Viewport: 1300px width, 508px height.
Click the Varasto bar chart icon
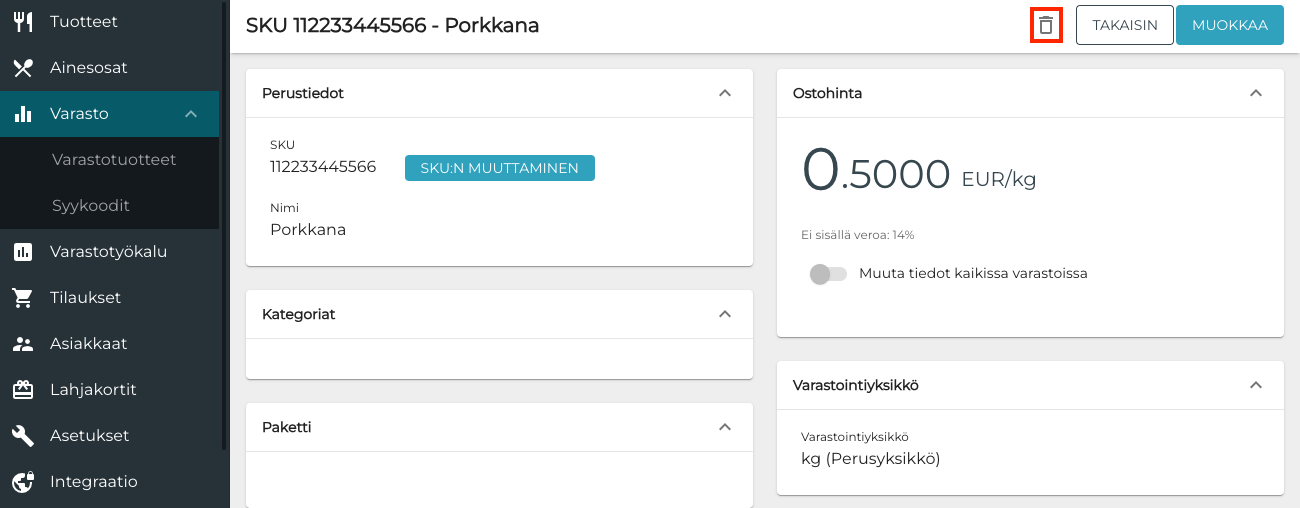point(23,114)
